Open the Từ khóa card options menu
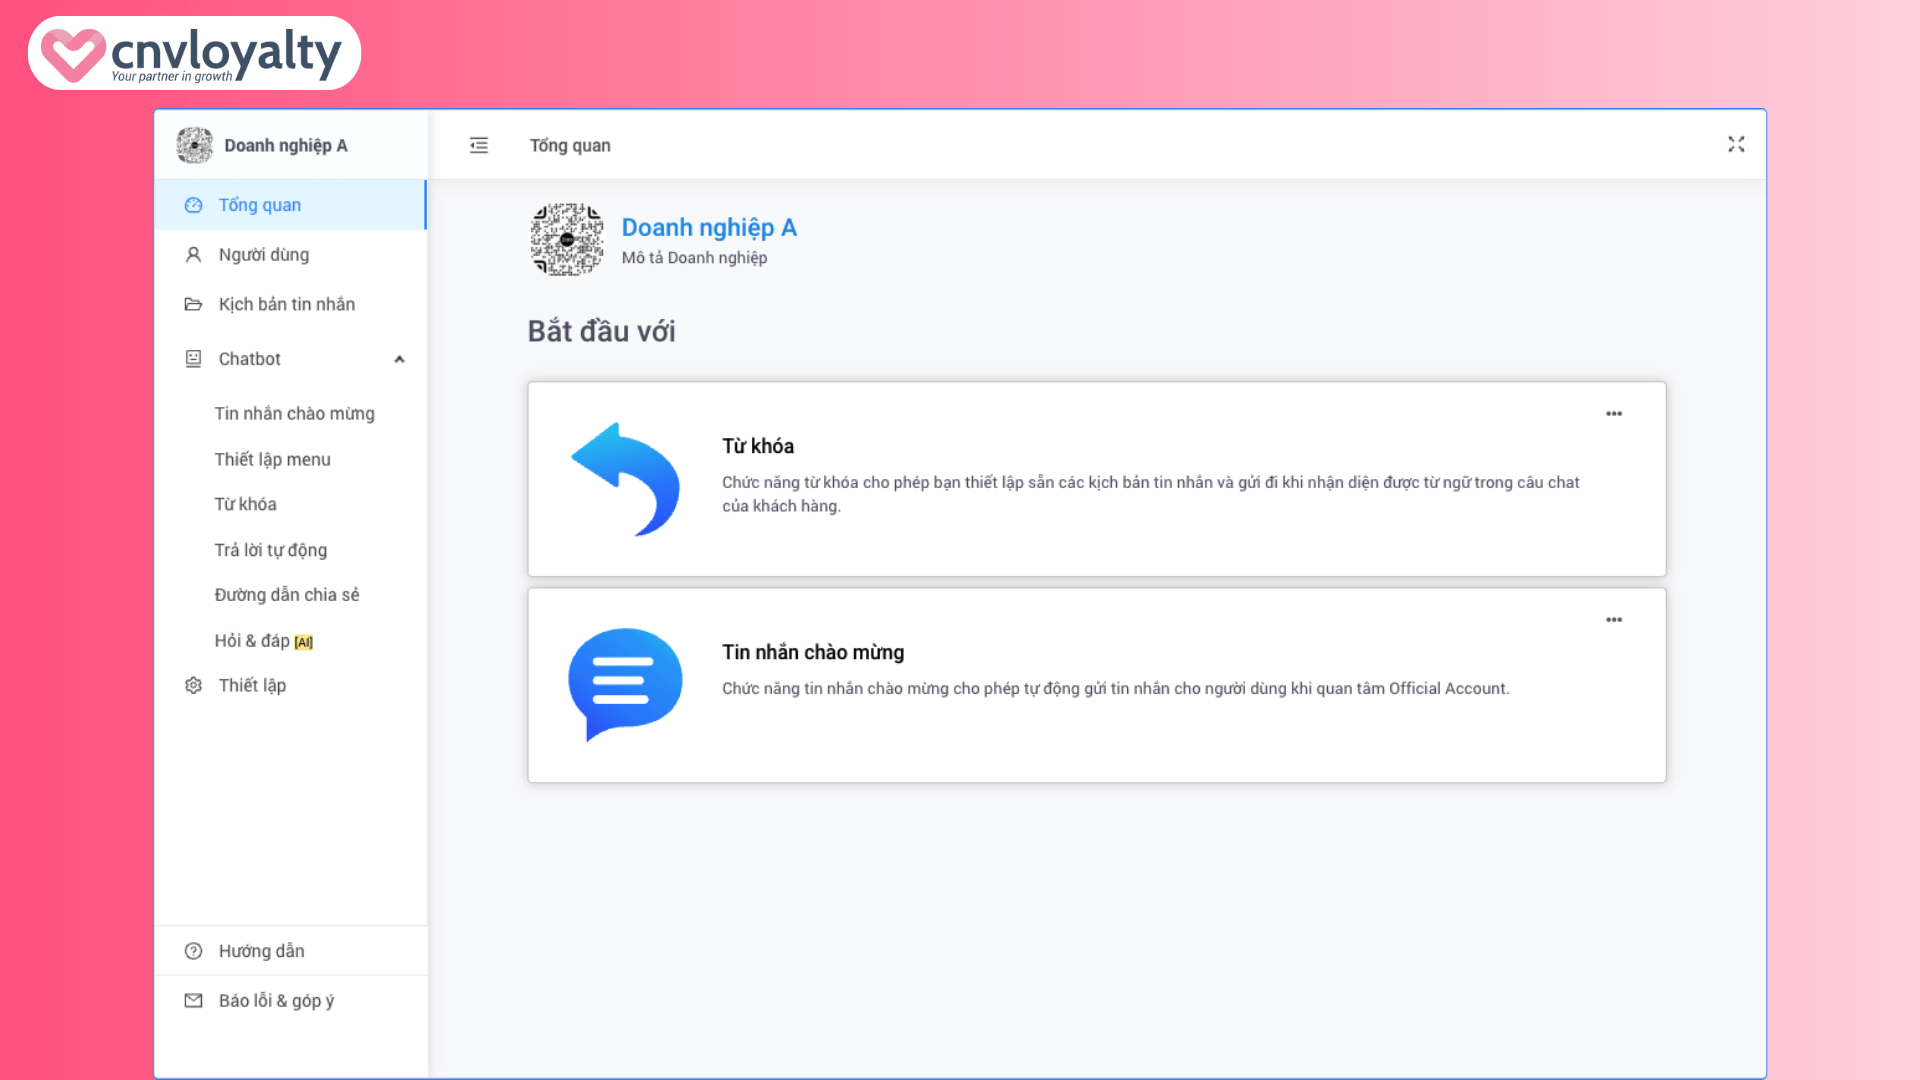The width and height of the screenshot is (1920, 1080). tap(1613, 413)
